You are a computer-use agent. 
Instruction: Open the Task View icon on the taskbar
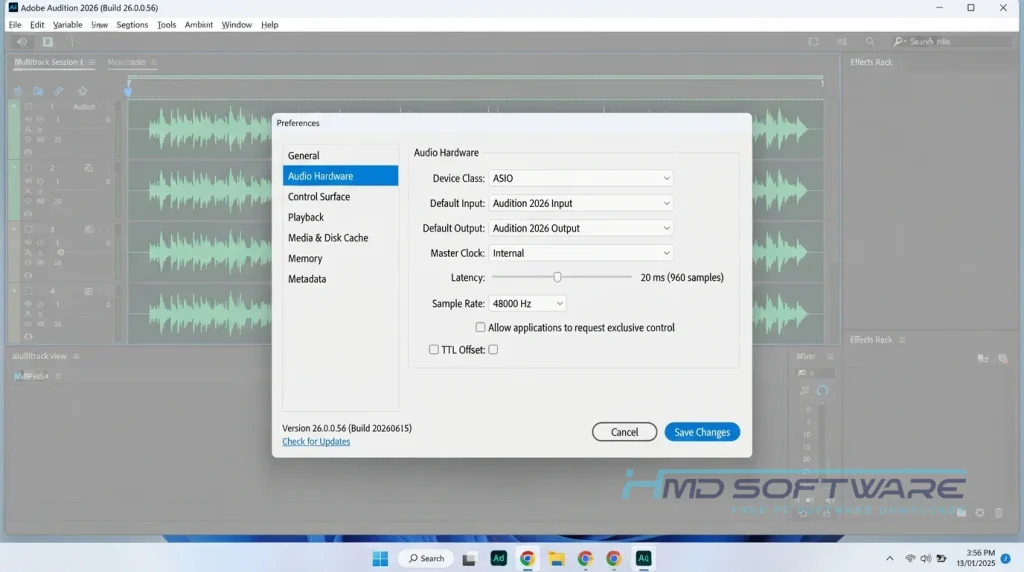point(469,558)
